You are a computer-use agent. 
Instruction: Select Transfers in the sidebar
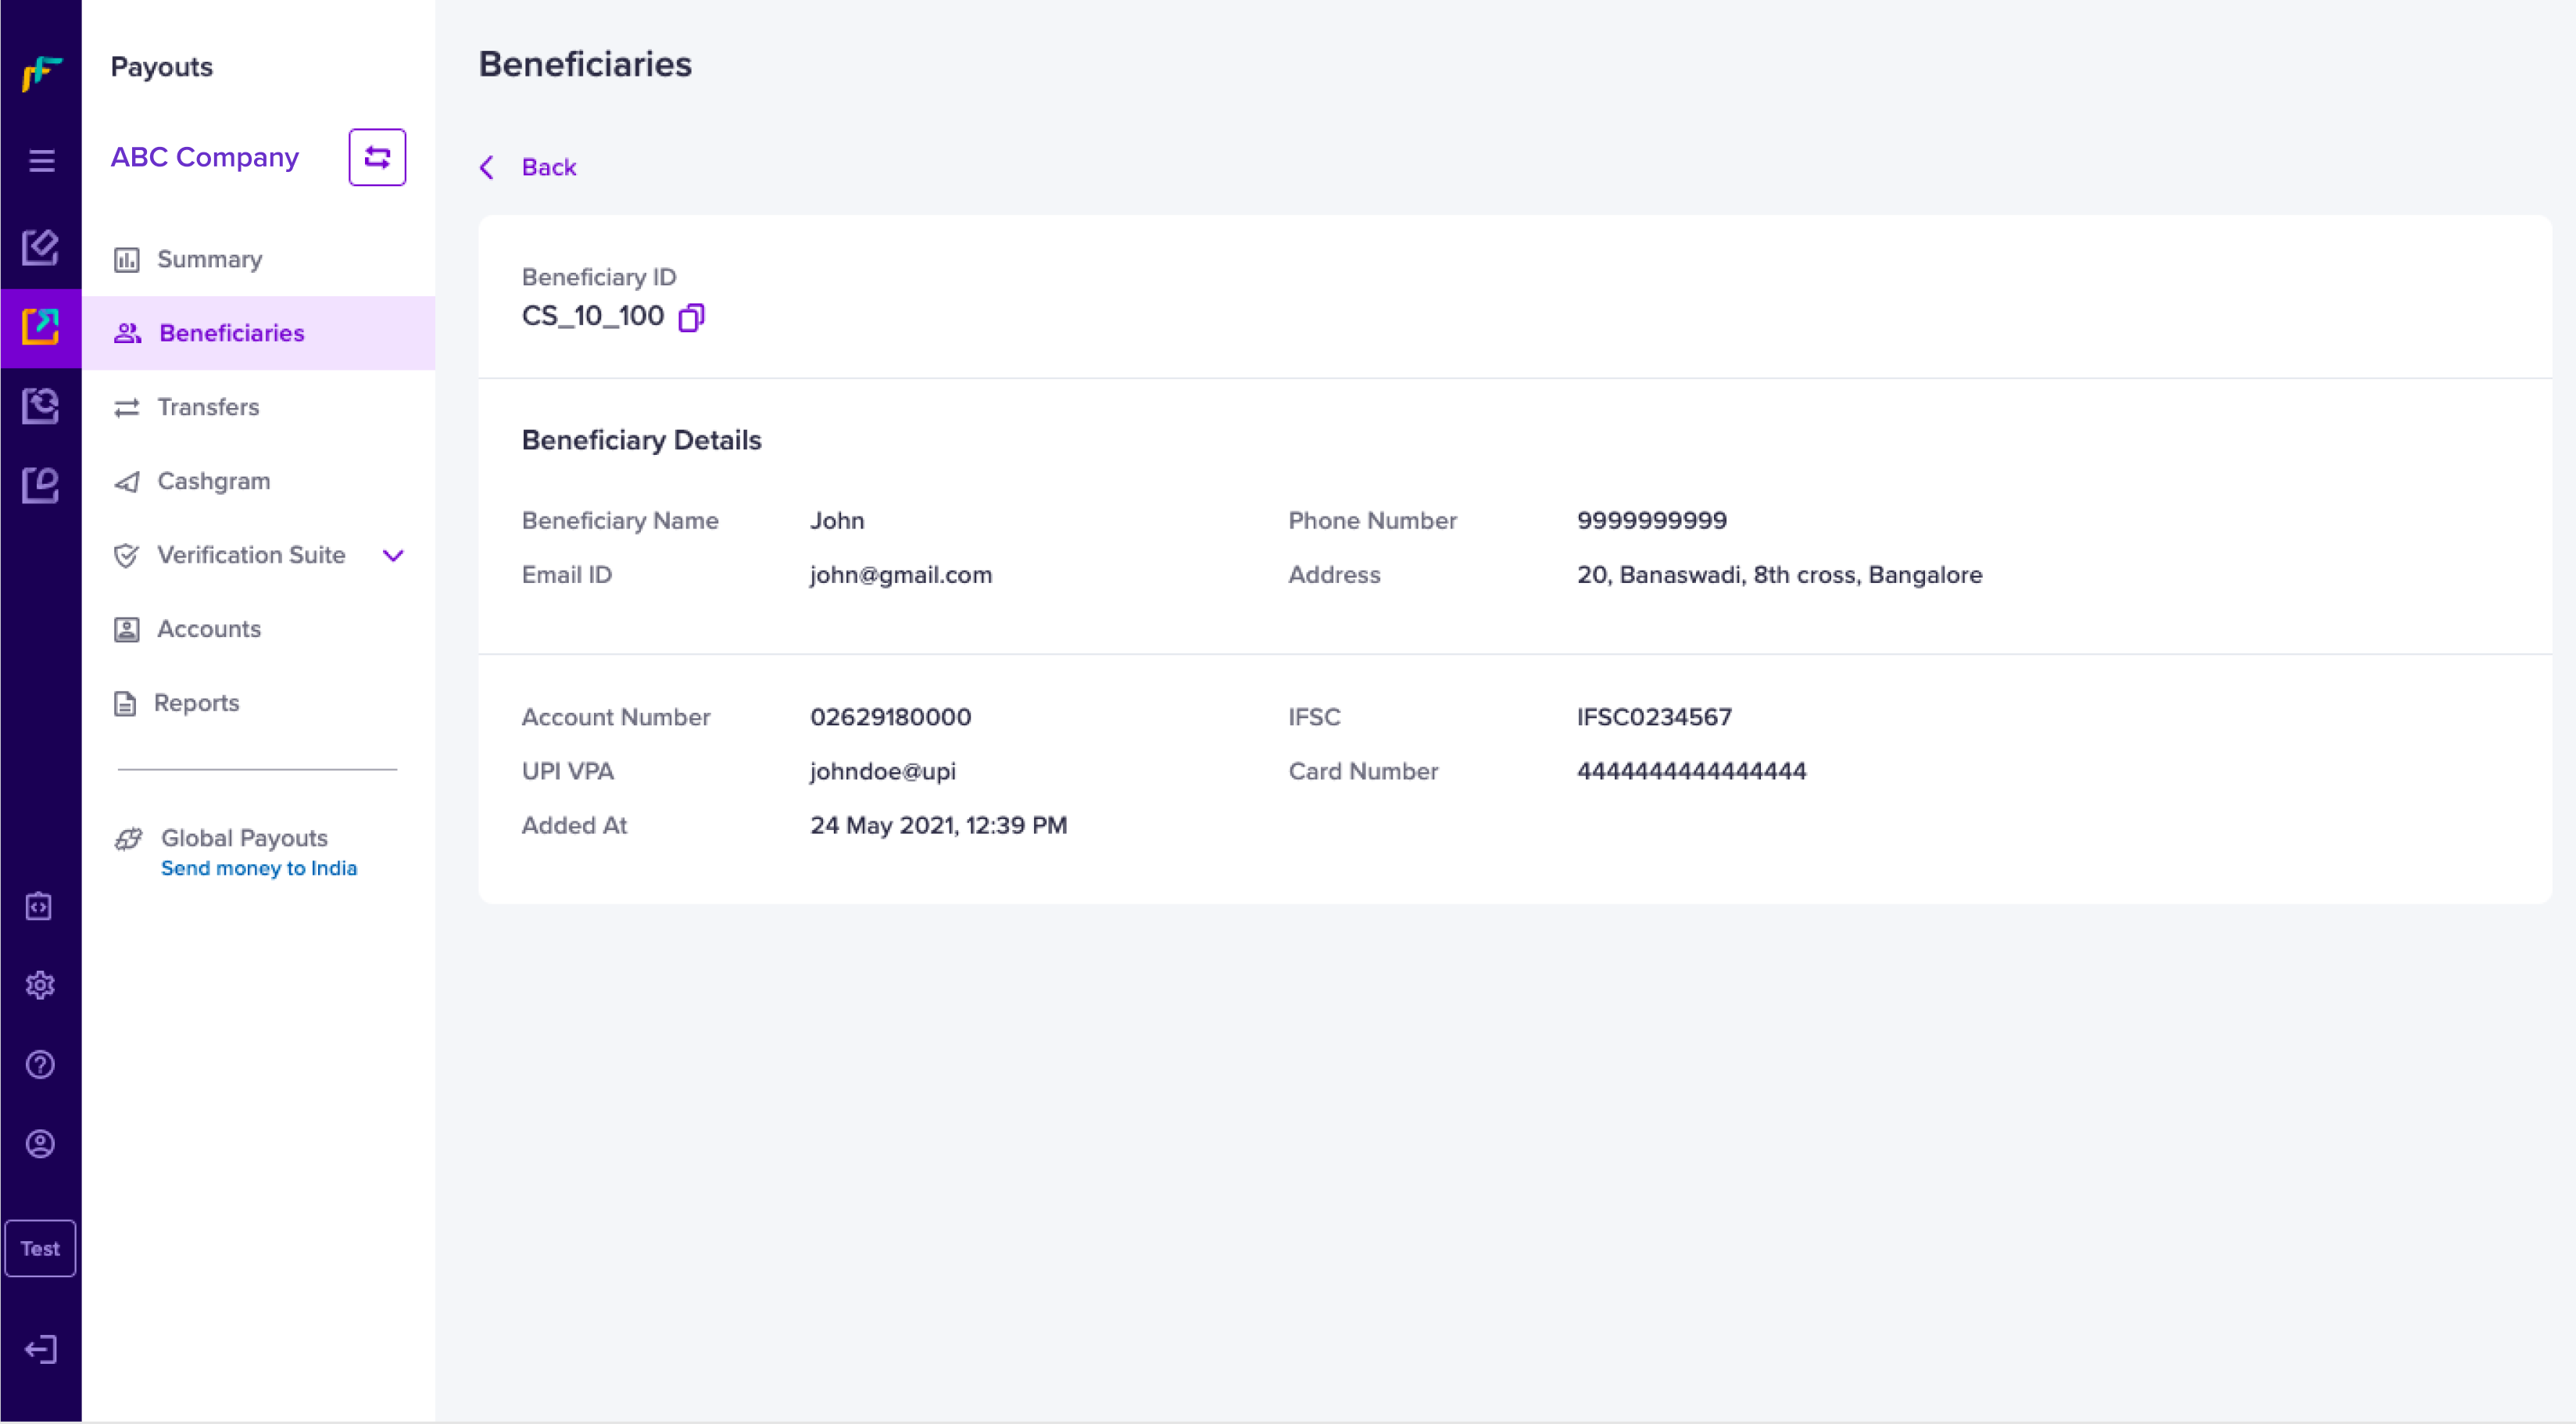208,407
